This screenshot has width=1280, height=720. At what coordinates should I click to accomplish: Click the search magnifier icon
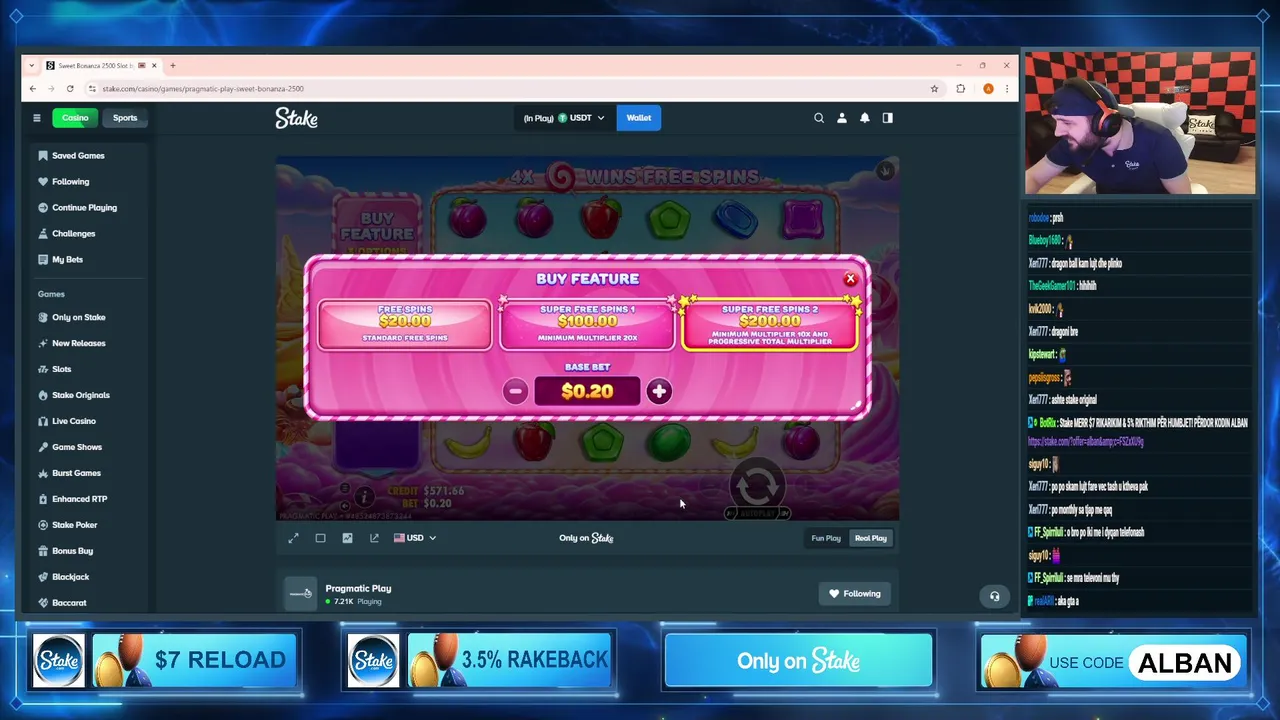pos(819,118)
